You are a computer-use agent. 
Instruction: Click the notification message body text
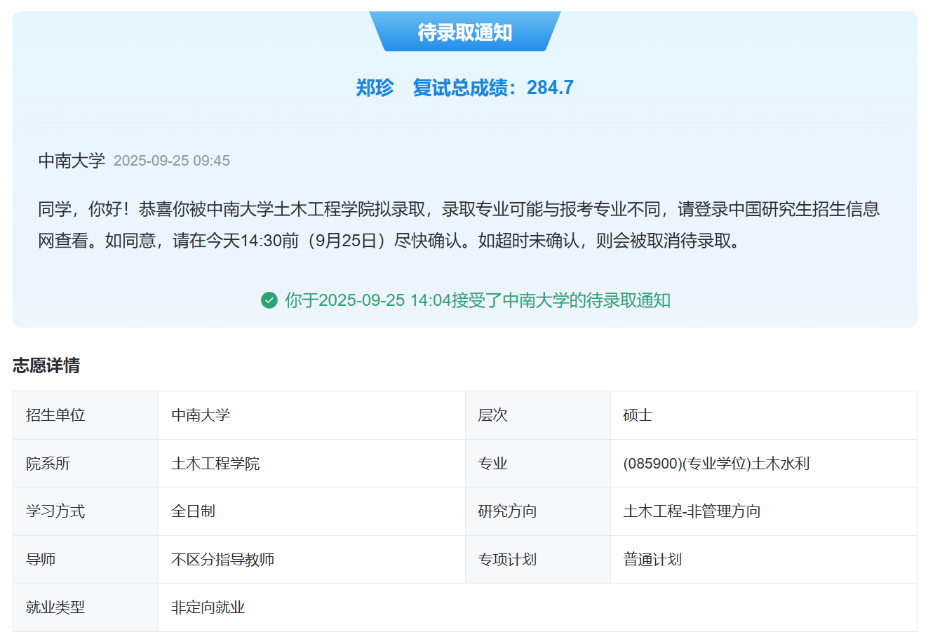(459, 225)
